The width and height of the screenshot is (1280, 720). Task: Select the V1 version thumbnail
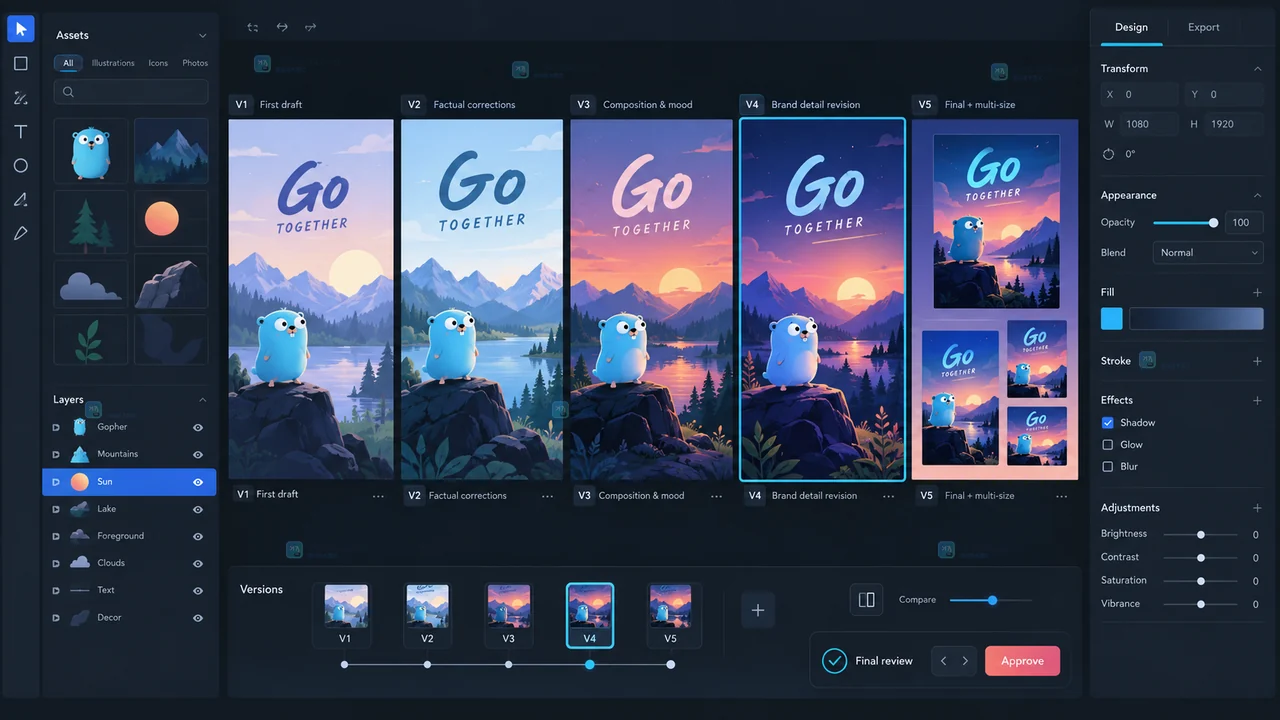coord(345,614)
